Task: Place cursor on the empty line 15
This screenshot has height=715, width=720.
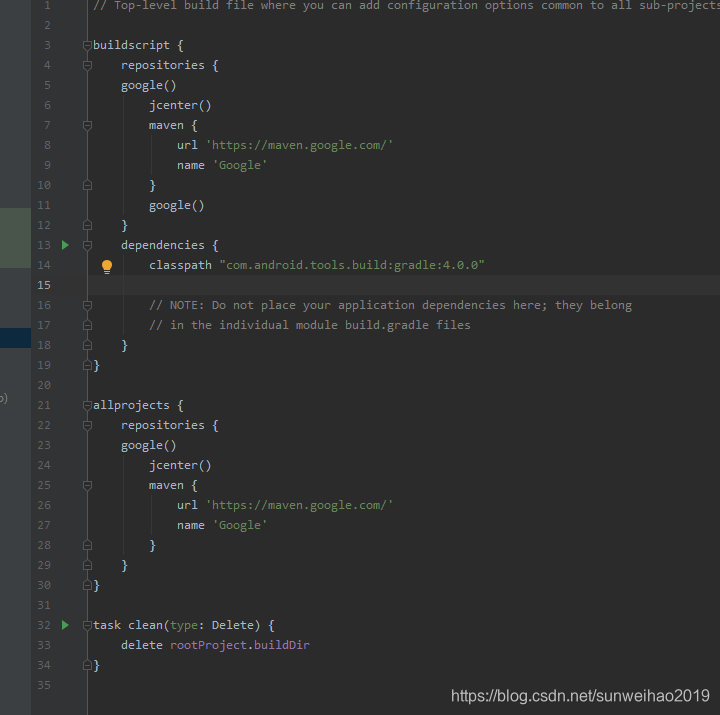Action: 404,285
